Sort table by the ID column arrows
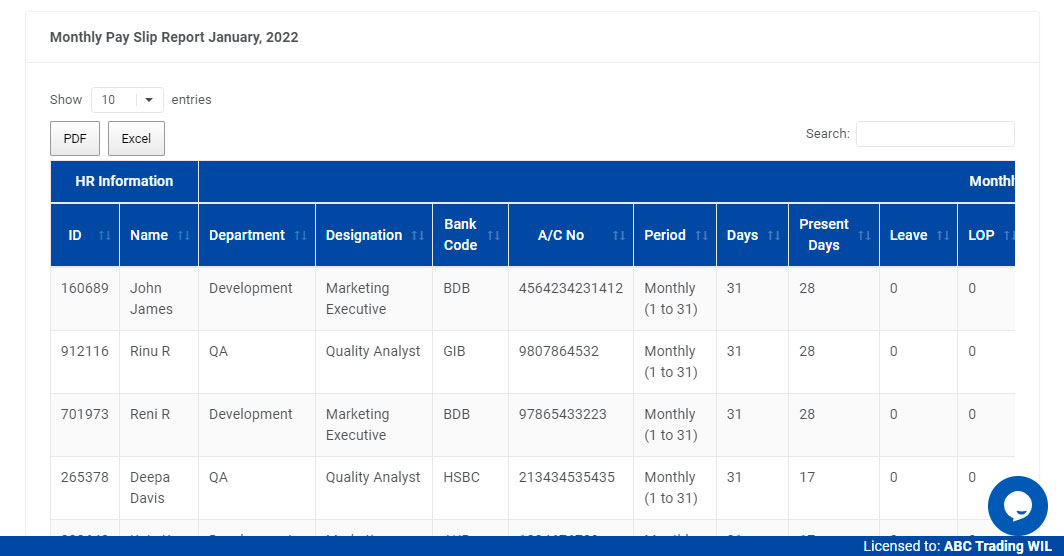 (x=105, y=236)
